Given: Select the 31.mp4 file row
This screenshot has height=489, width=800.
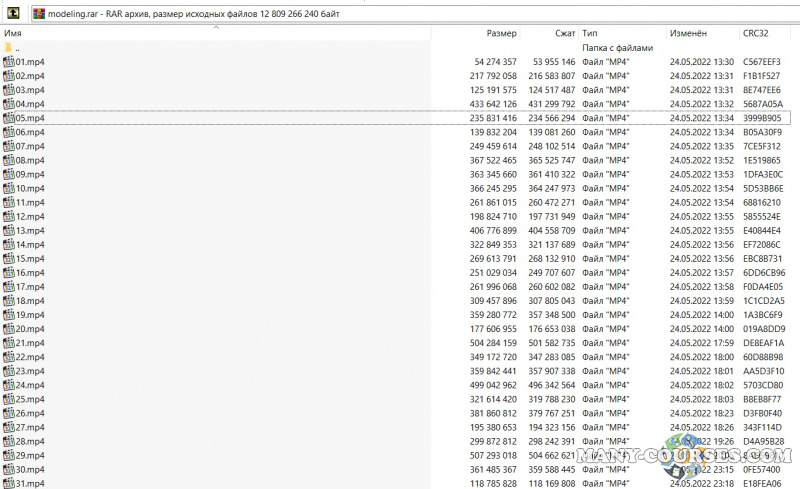Looking at the screenshot, I should click(30, 483).
